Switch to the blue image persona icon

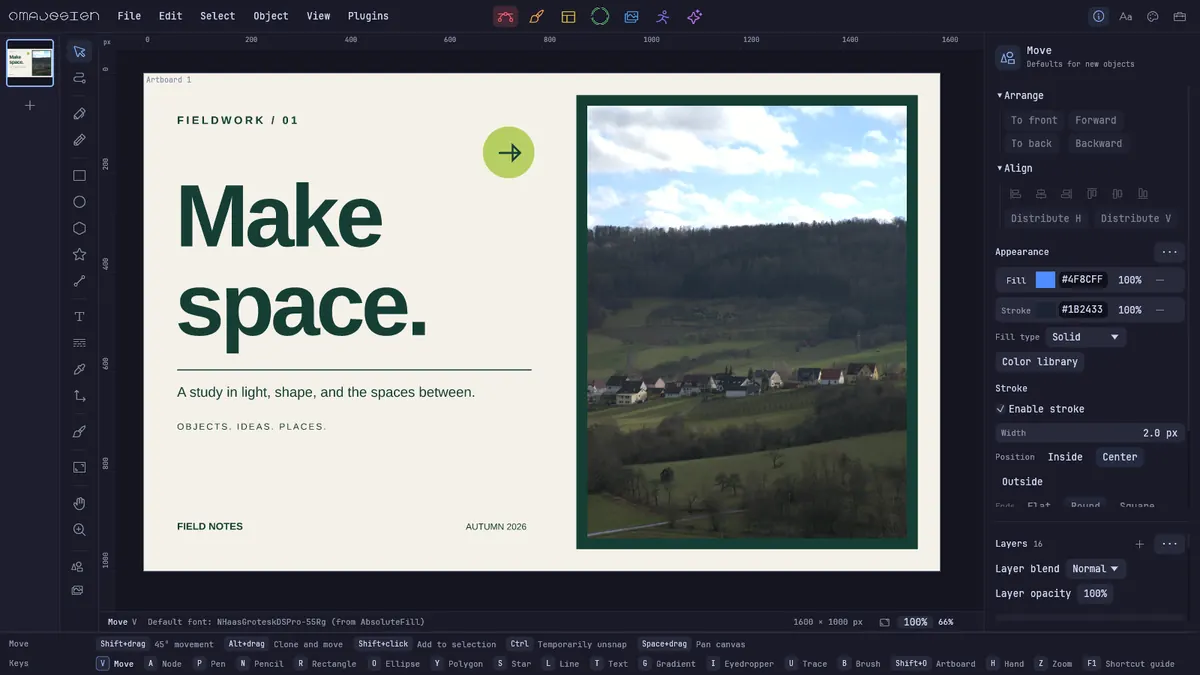point(631,16)
